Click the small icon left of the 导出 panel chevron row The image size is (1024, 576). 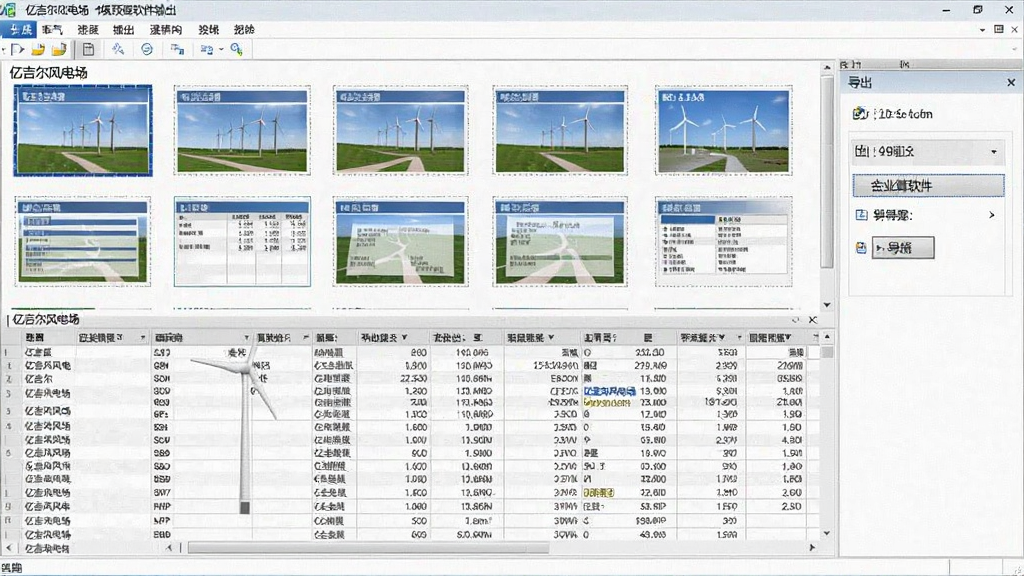[x=861, y=215]
